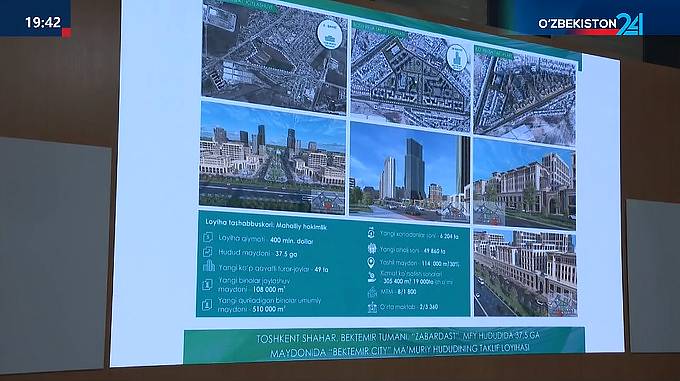Open the street-level building render at bottom right
This screenshot has width=680, height=381.
(525, 273)
